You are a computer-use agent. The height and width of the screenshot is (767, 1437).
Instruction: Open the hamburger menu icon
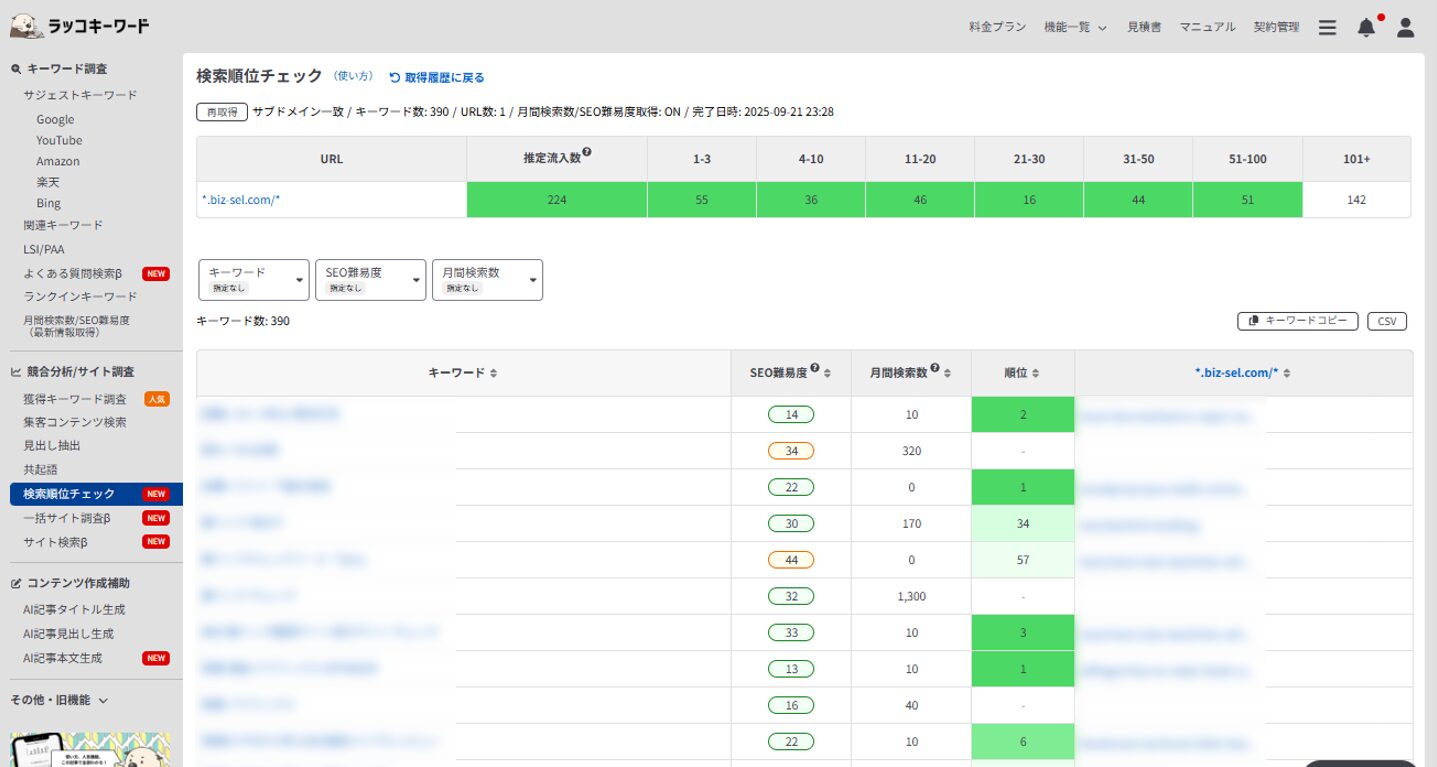1327,28
